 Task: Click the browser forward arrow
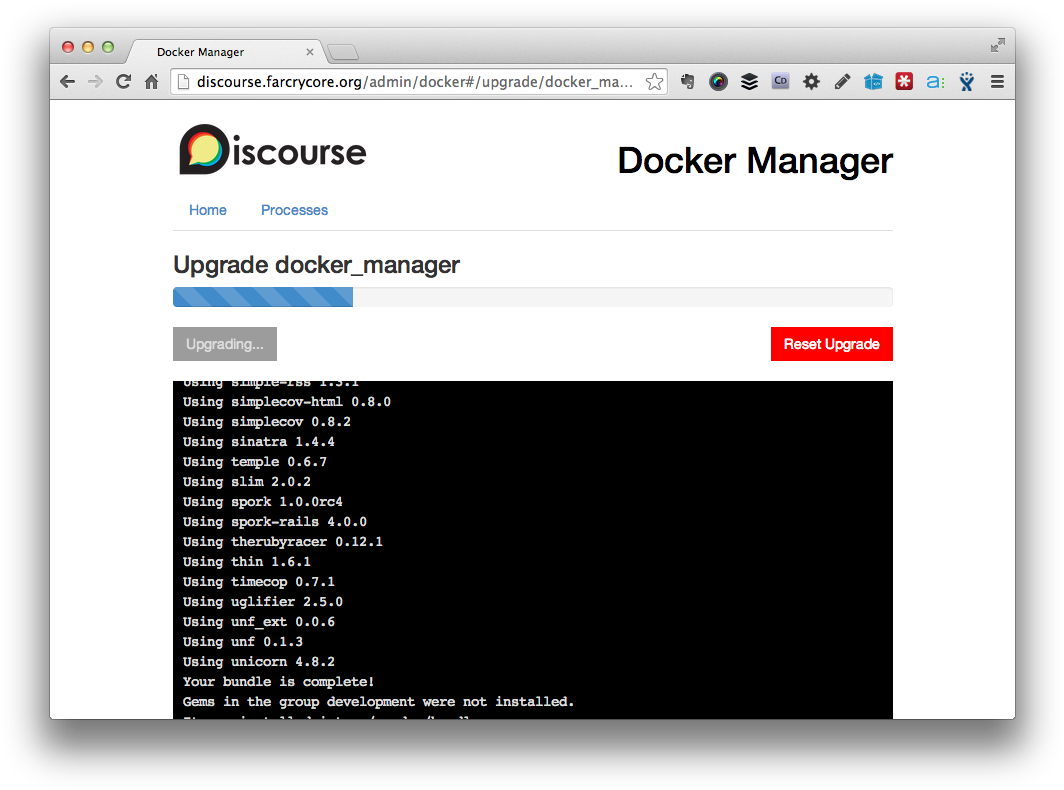click(95, 82)
